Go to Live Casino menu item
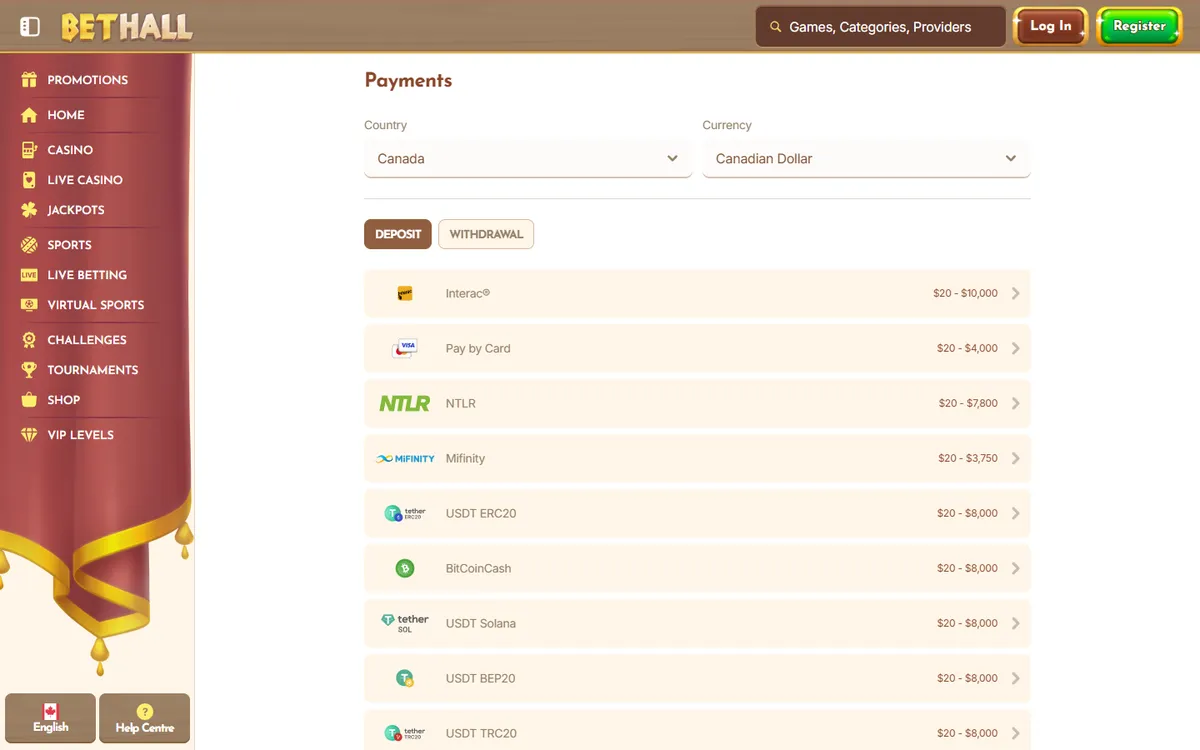 85,180
